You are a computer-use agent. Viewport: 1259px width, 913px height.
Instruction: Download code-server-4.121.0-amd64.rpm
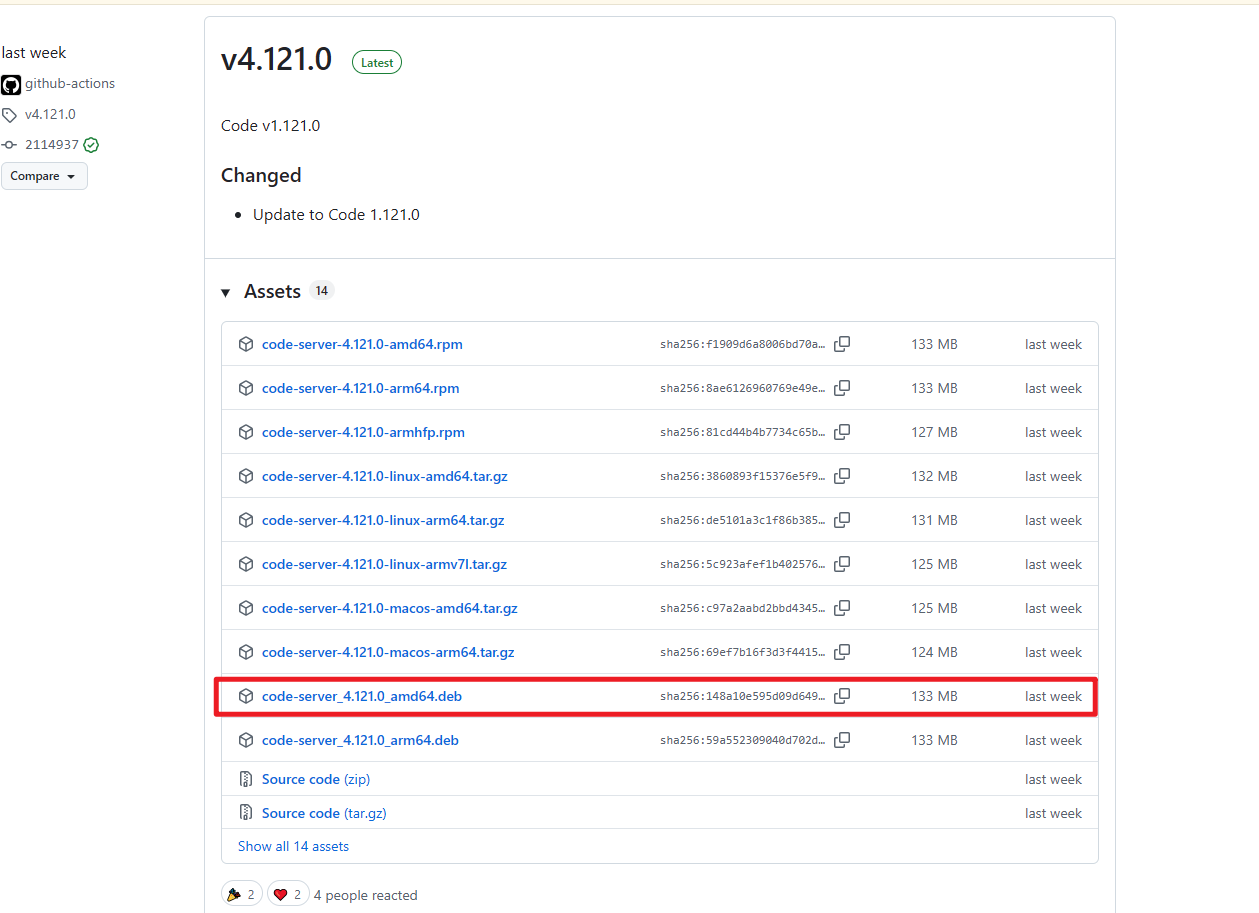tap(362, 344)
